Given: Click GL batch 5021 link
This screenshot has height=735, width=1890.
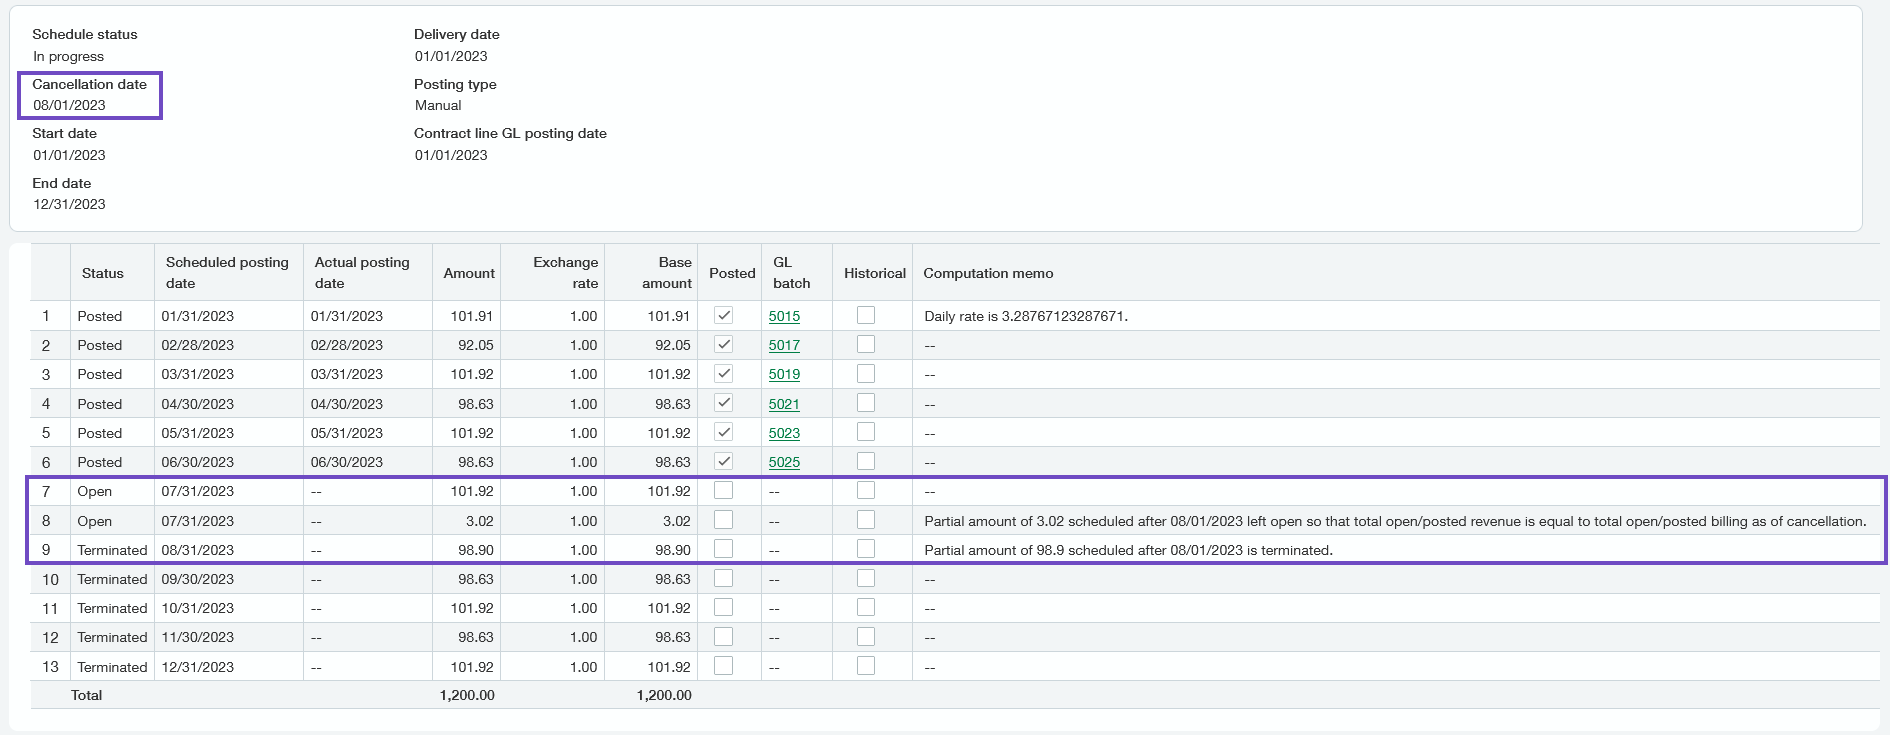Looking at the screenshot, I should pos(784,404).
